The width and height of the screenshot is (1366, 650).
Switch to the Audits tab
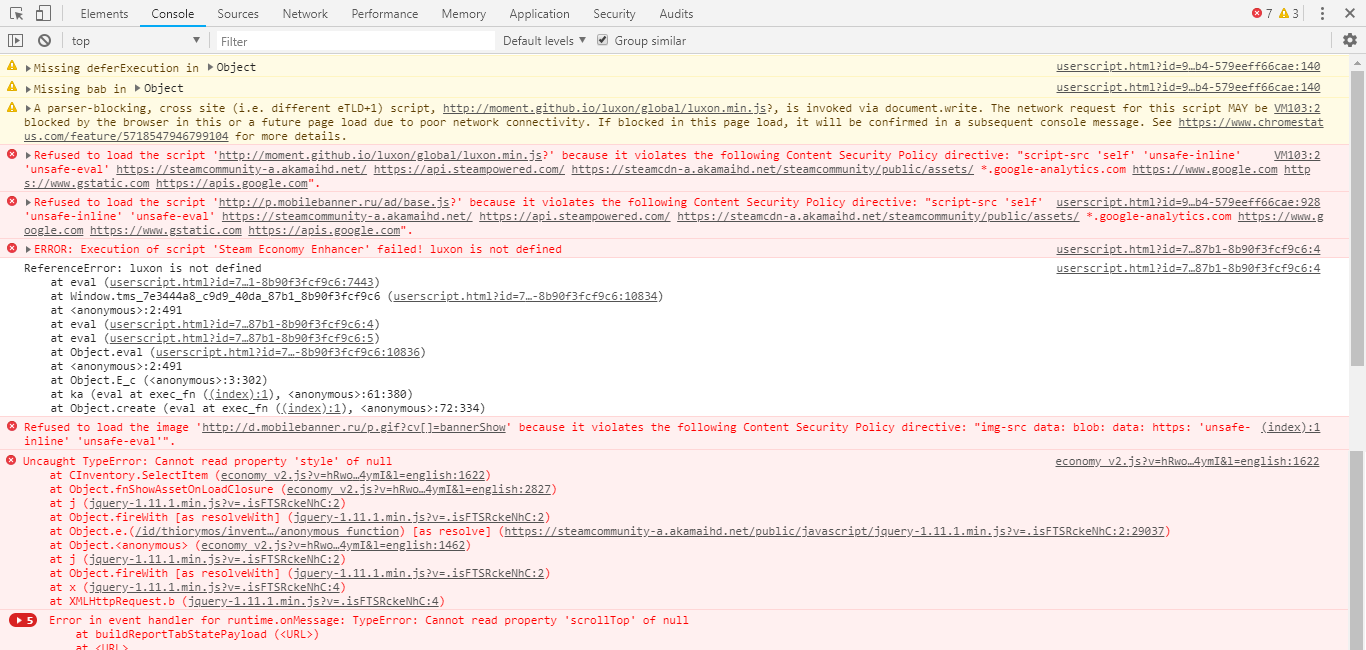pos(676,14)
